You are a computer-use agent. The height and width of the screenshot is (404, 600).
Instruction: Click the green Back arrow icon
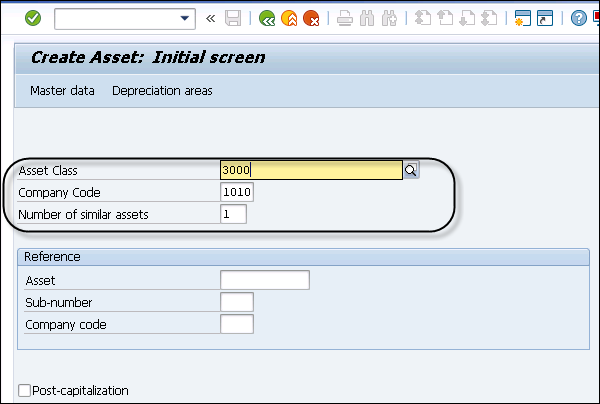(266, 18)
